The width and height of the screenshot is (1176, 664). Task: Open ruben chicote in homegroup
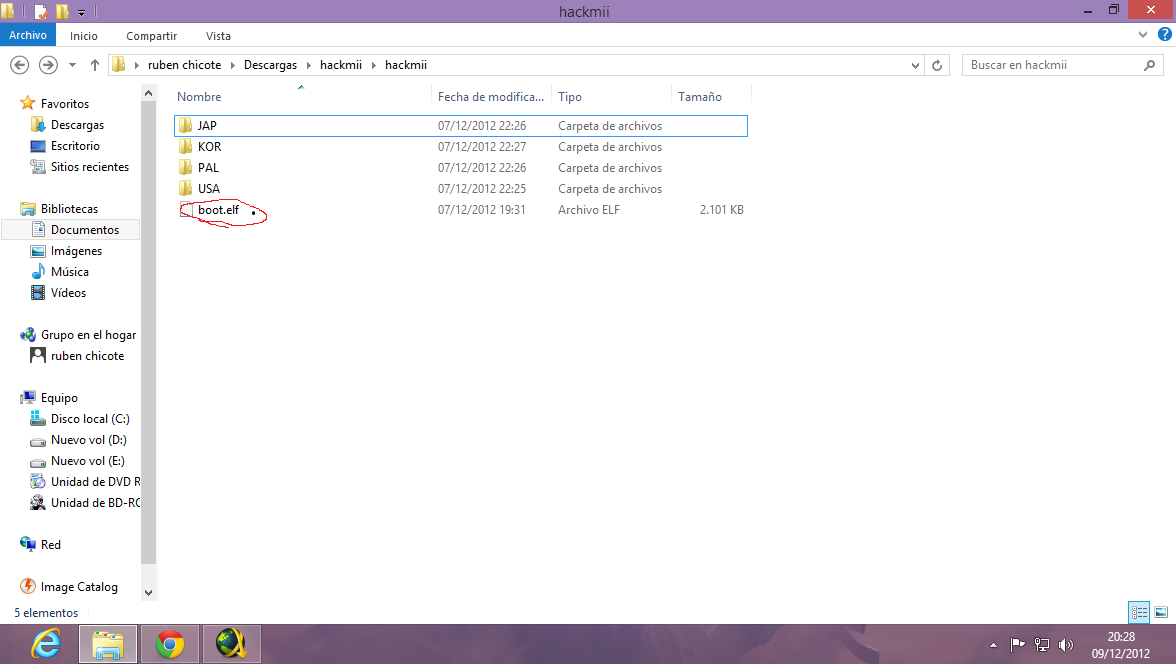click(87, 356)
